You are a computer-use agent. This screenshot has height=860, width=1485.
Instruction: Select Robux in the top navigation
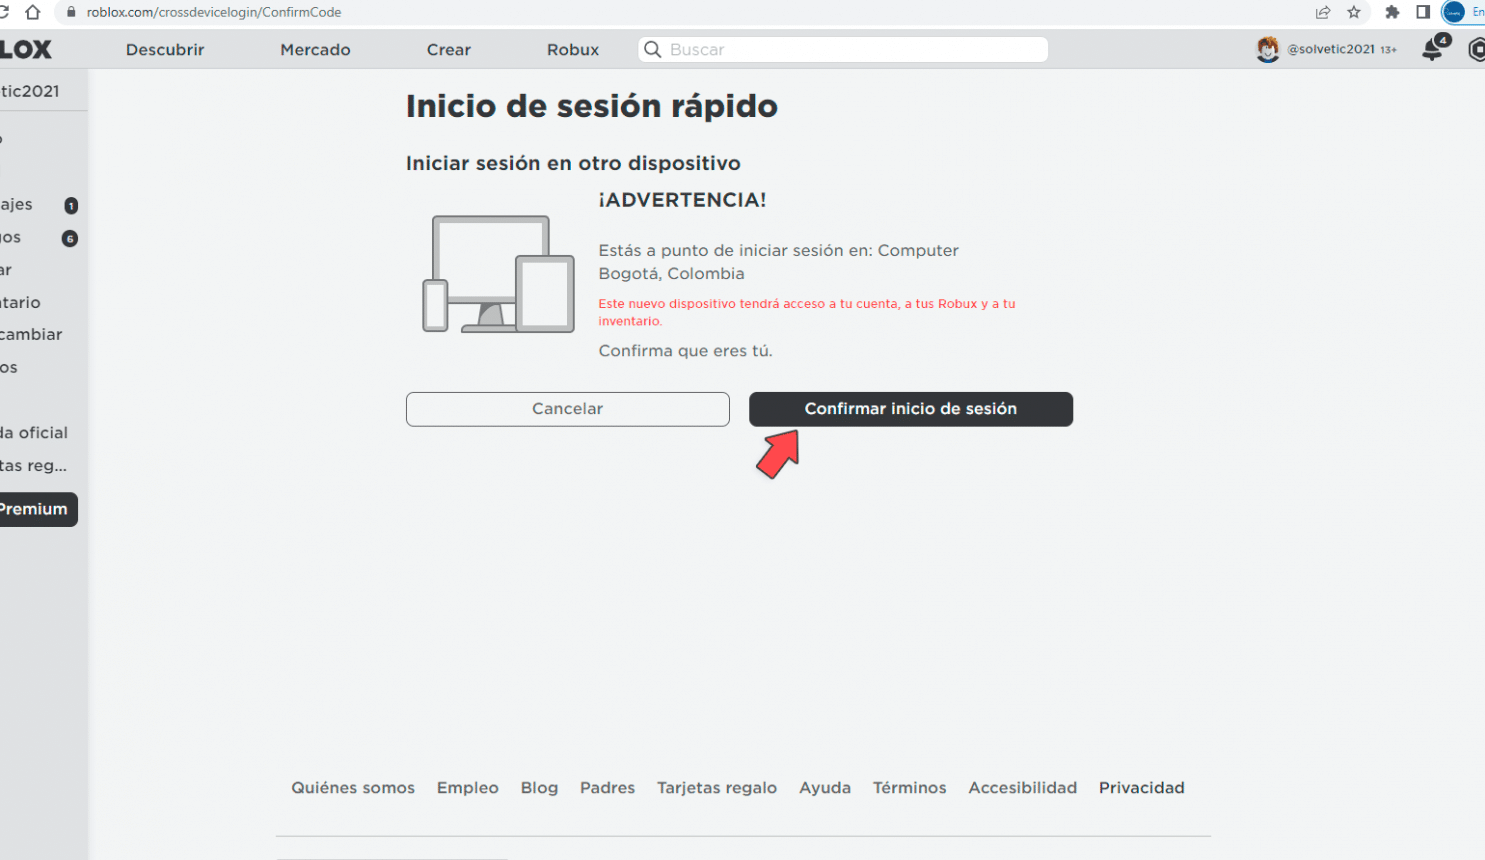[x=573, y=49]
